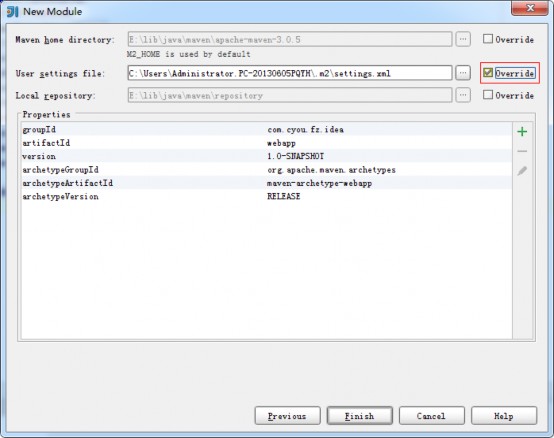Screen dimensions: 554x438
Task: Uncheck Override for User settings file
Action: click(488, 73)
